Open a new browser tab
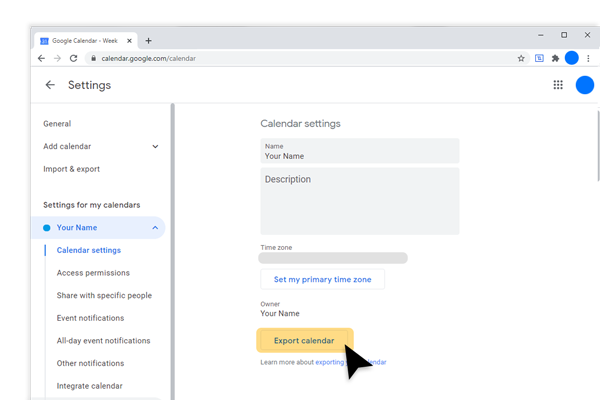This screenshot has width=600, height=400. tap(148, 41)
